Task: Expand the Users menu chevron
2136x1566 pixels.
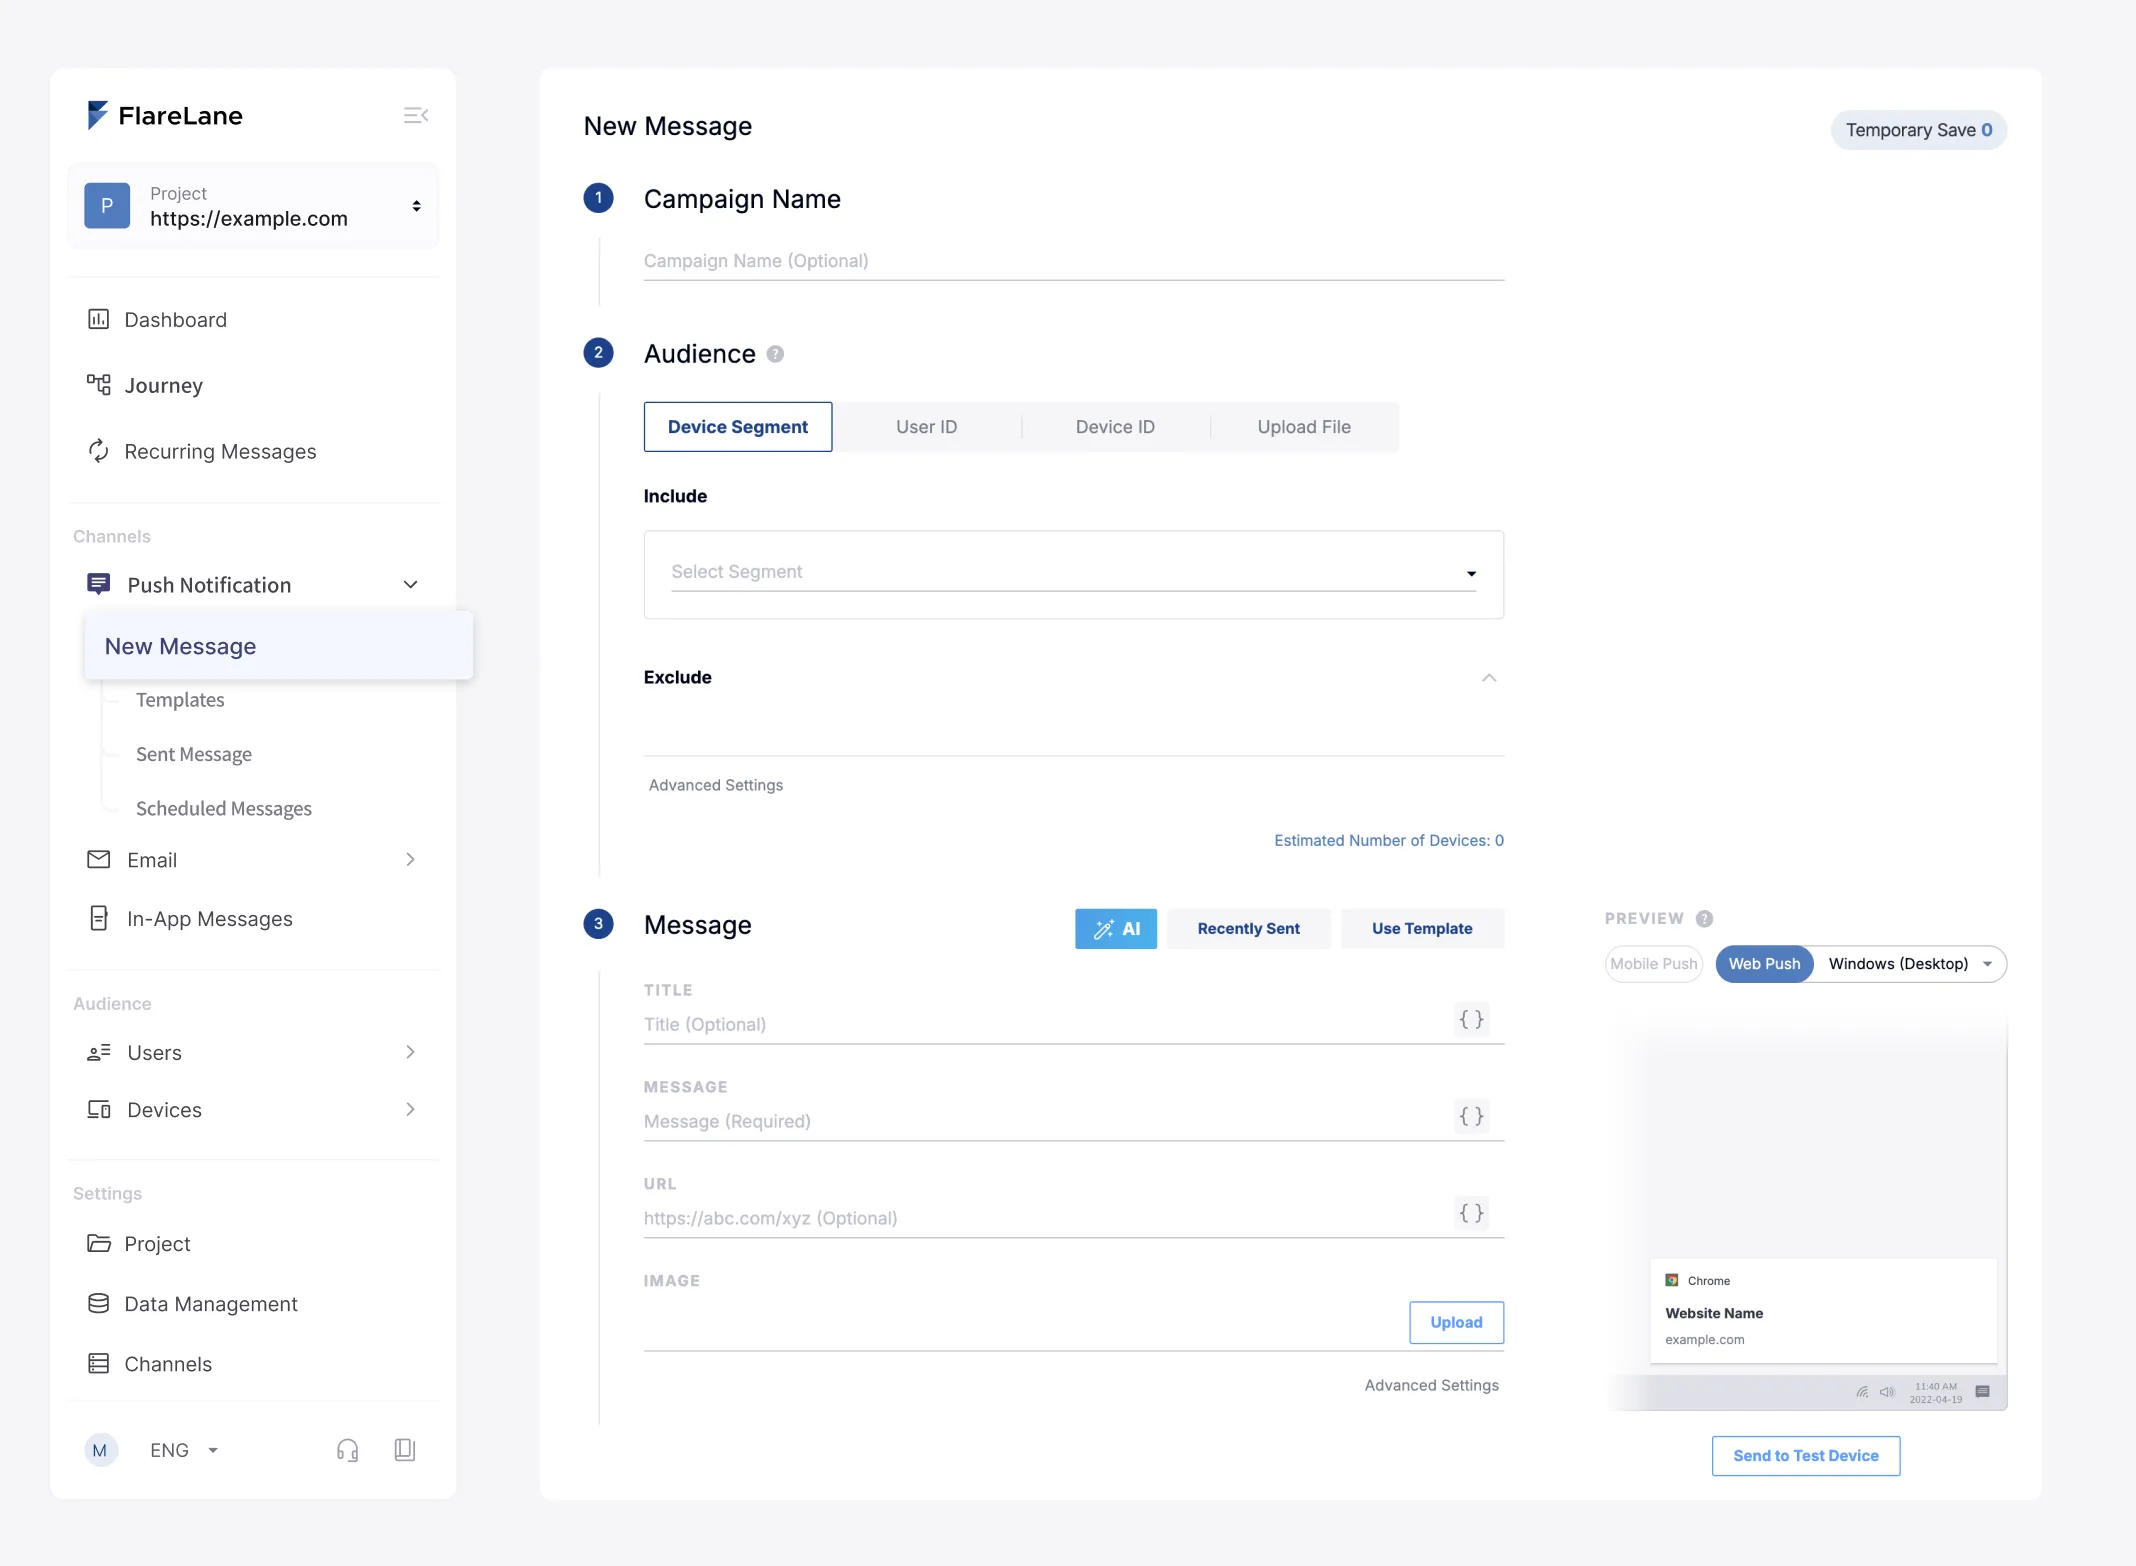Action: (410, 1051)
